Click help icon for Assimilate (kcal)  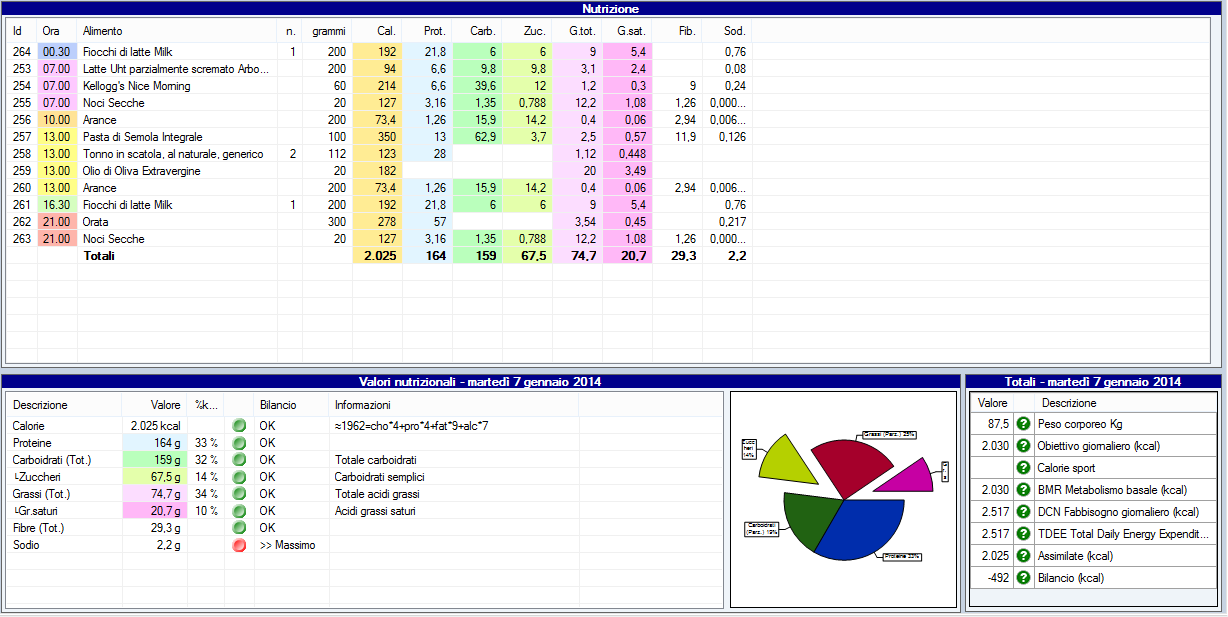(1023, 556)
